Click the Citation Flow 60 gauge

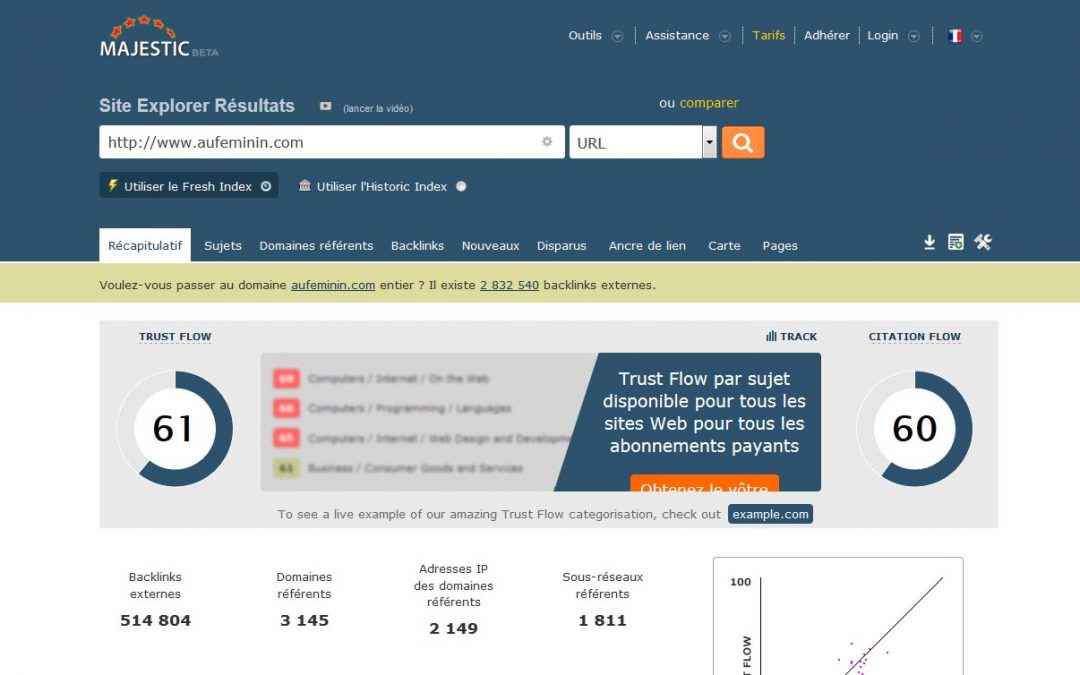point(914,428)
